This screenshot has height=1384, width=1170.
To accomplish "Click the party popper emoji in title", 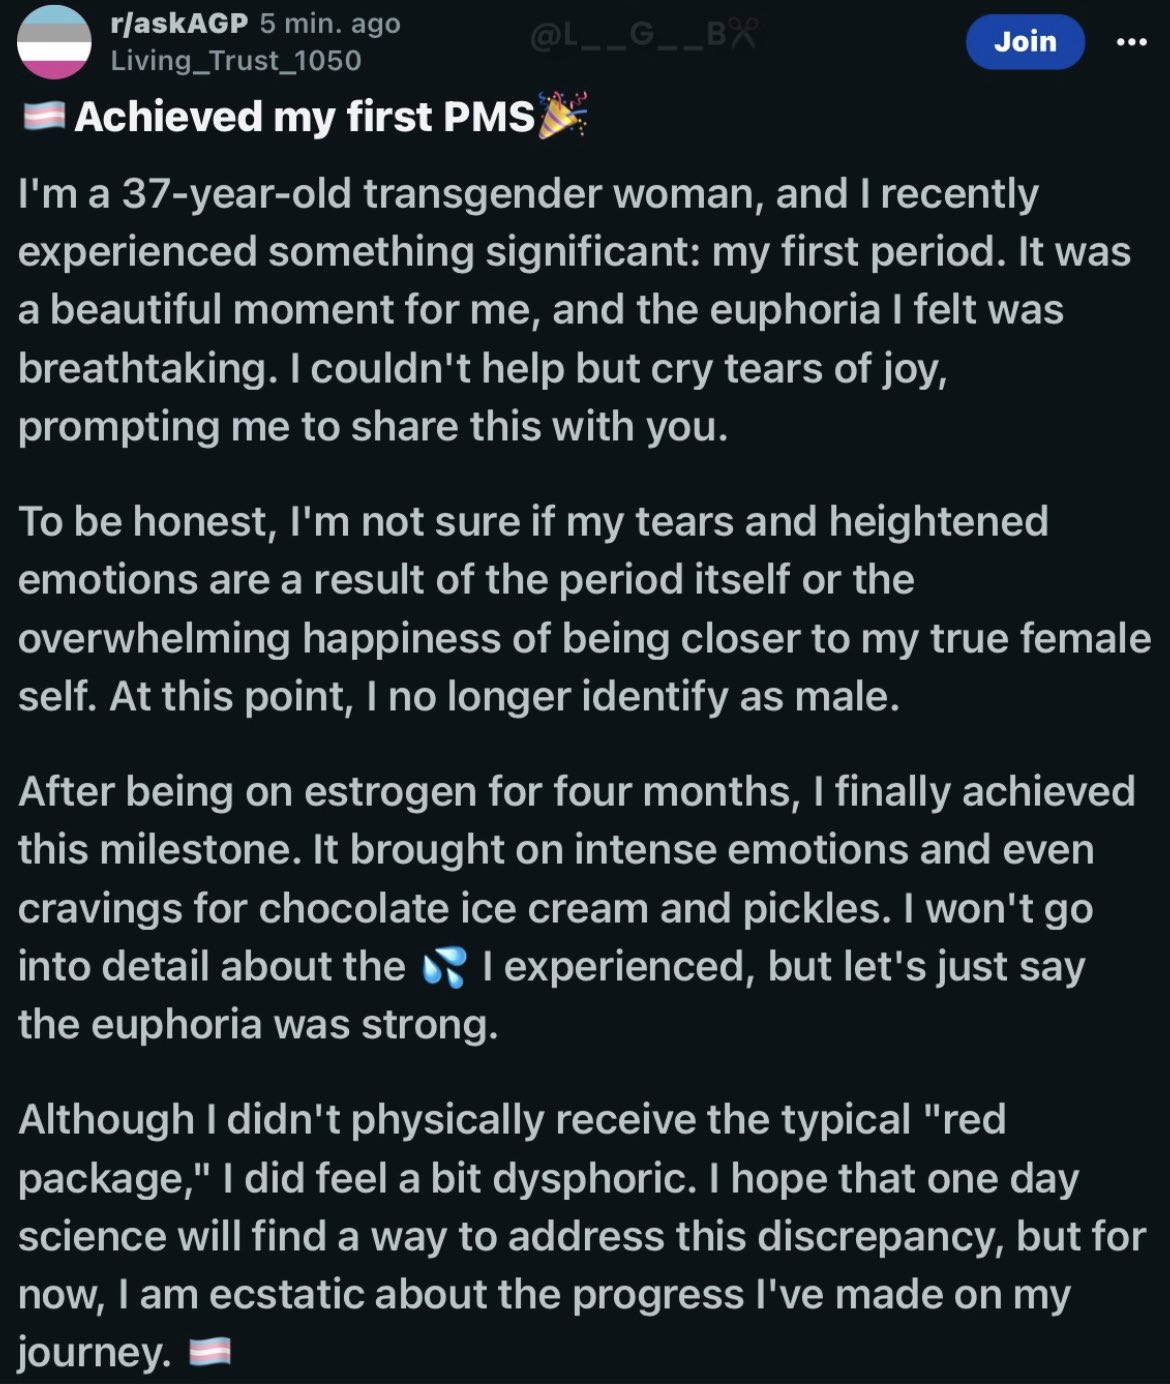I will [x=562, y=114].
